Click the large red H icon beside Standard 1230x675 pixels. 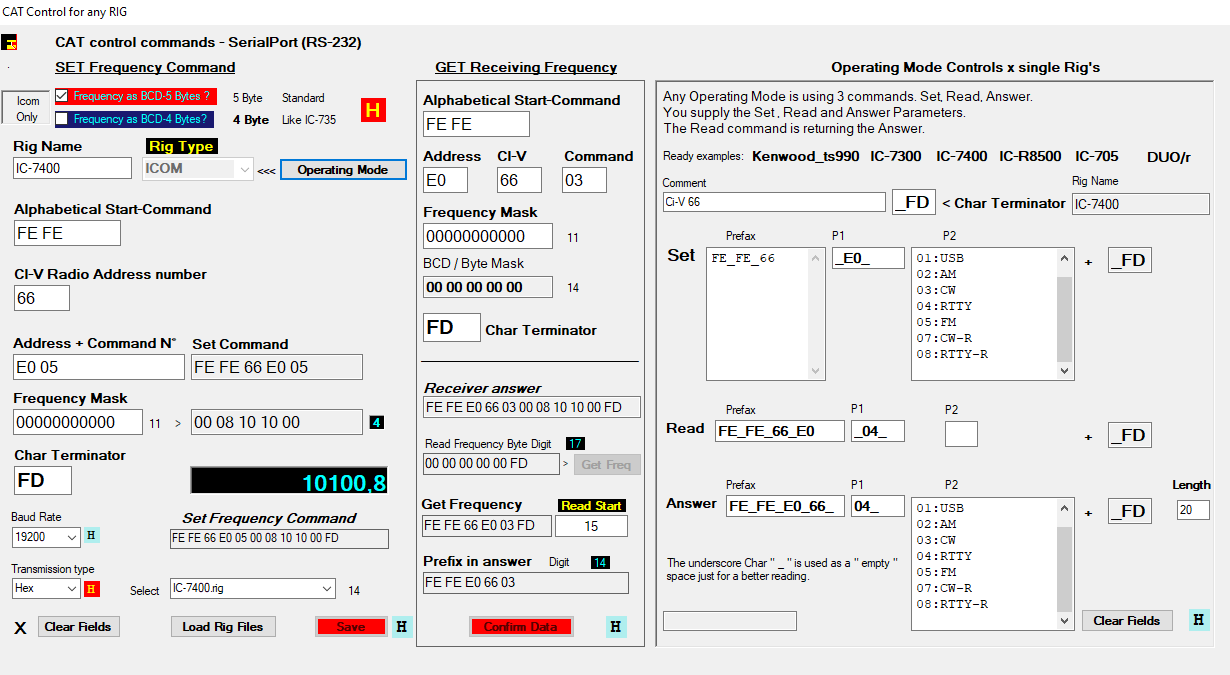373,110
